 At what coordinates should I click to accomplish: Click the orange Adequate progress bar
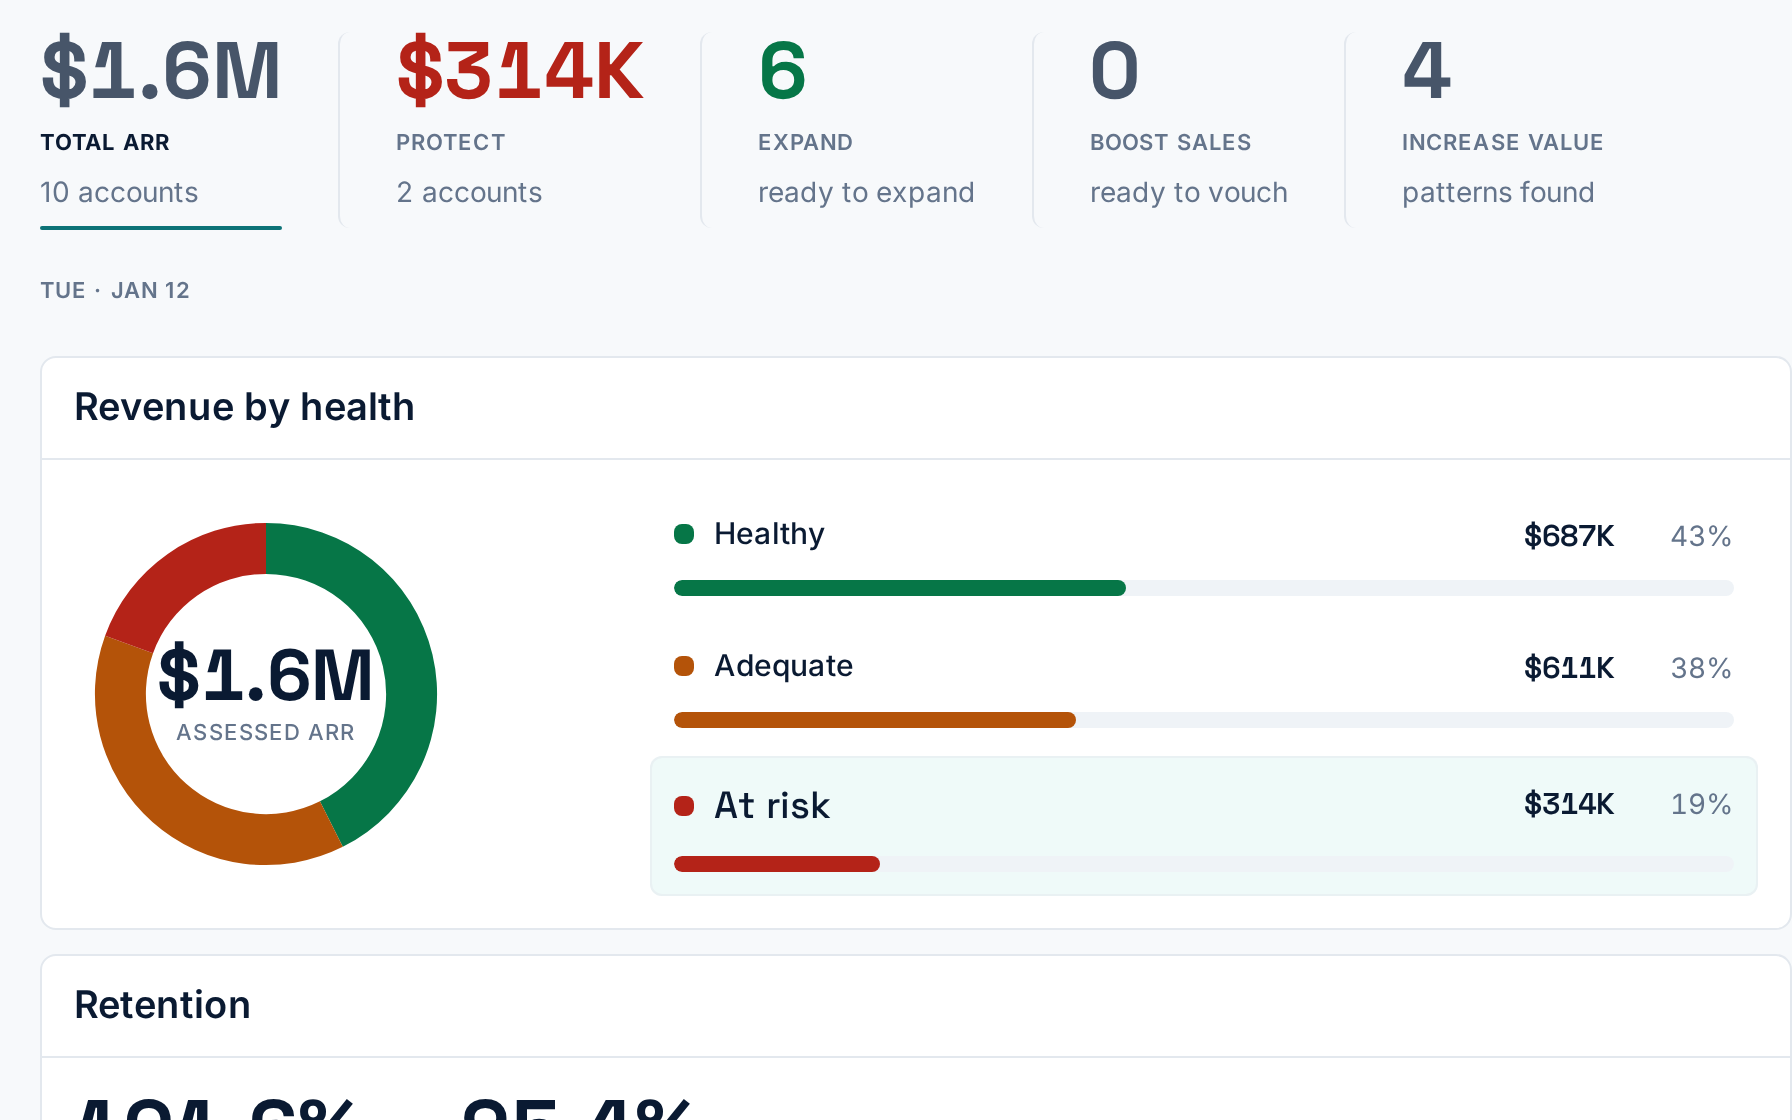coord(875,720)
